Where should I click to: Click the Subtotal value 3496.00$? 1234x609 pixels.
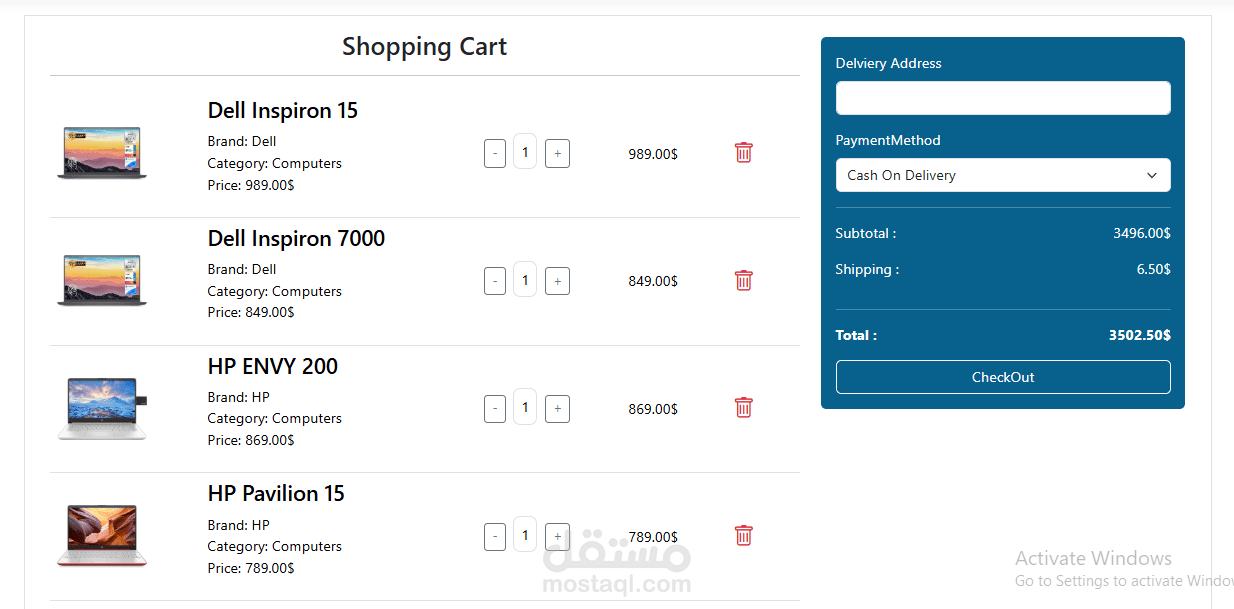pyautogui.click(x=1142, y=233)
